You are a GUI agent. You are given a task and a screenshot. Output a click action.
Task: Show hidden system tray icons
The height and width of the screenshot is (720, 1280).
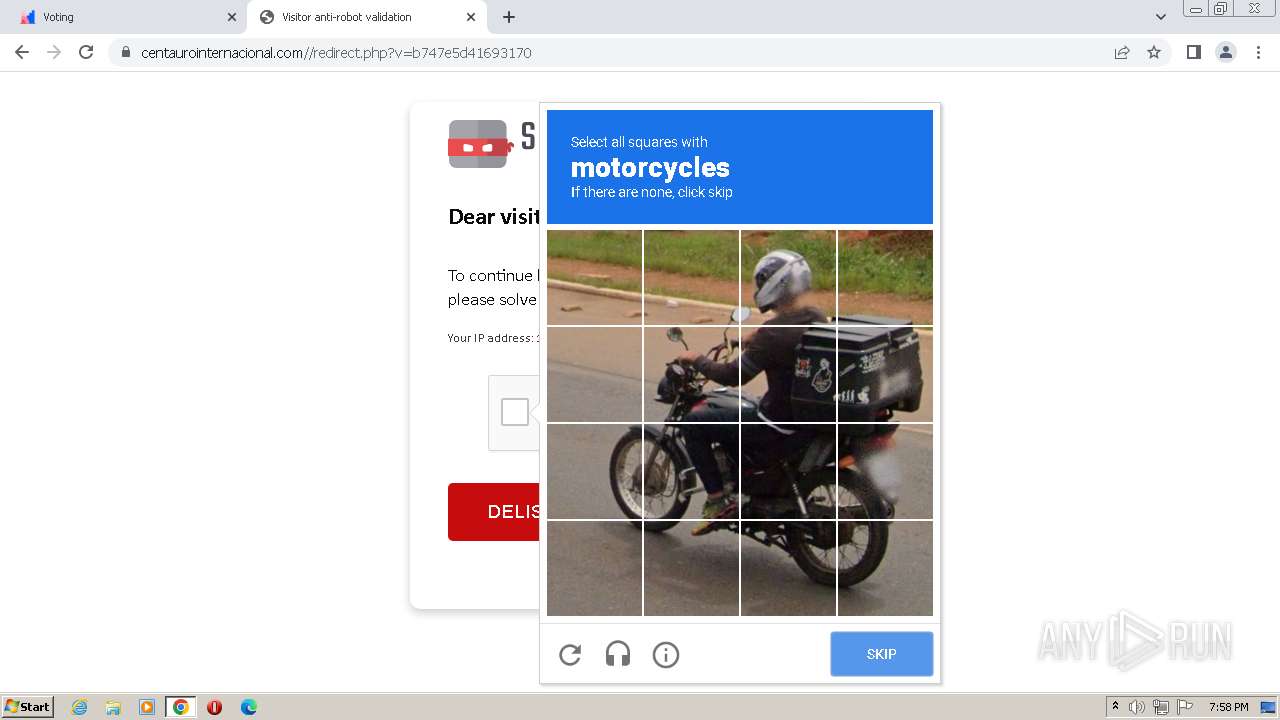point(1115,707)
